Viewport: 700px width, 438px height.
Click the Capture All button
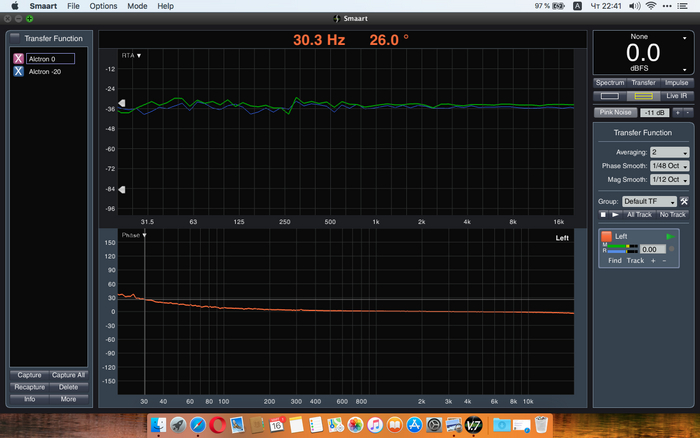[x=69, y=375]
